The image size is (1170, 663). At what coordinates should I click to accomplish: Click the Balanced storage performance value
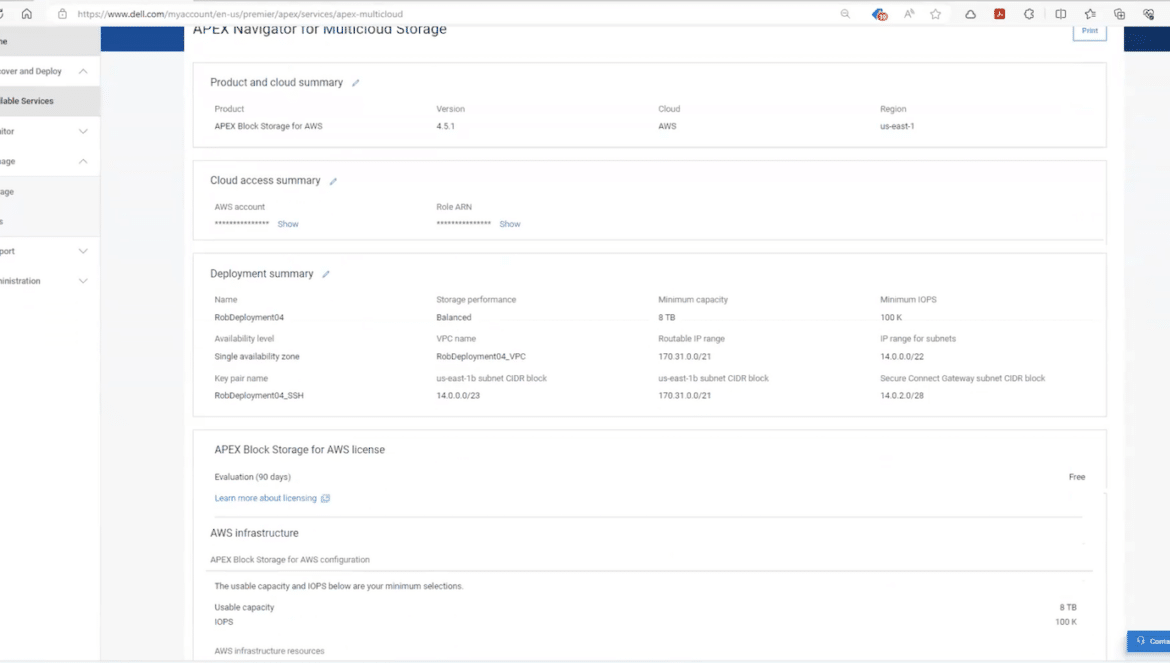tap(454, 318)
